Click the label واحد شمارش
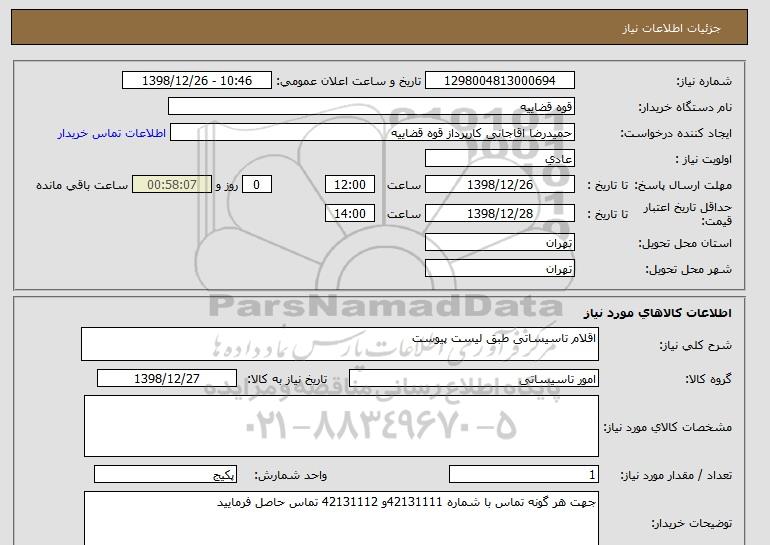 pos(291,475)
